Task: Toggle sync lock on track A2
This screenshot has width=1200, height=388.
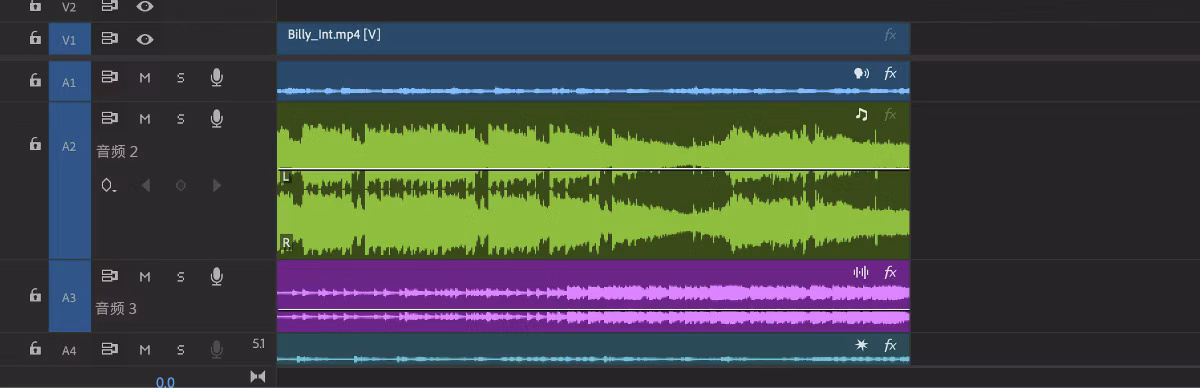Action: tap(110, 119)
